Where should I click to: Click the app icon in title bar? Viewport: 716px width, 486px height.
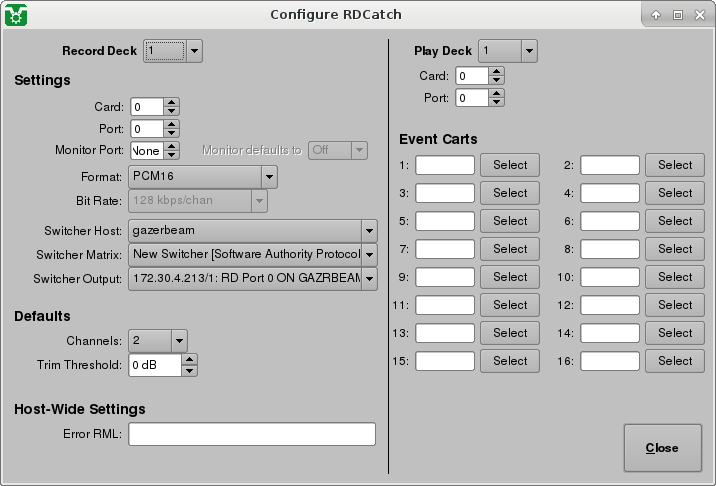(x=16, y=15)
